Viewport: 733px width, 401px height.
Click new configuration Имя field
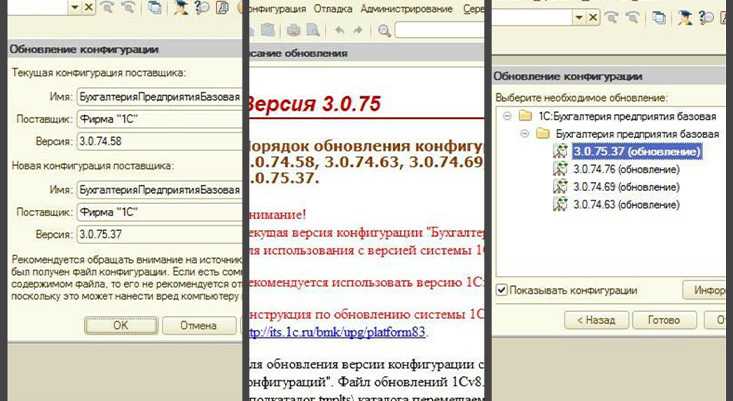point(159,190)
